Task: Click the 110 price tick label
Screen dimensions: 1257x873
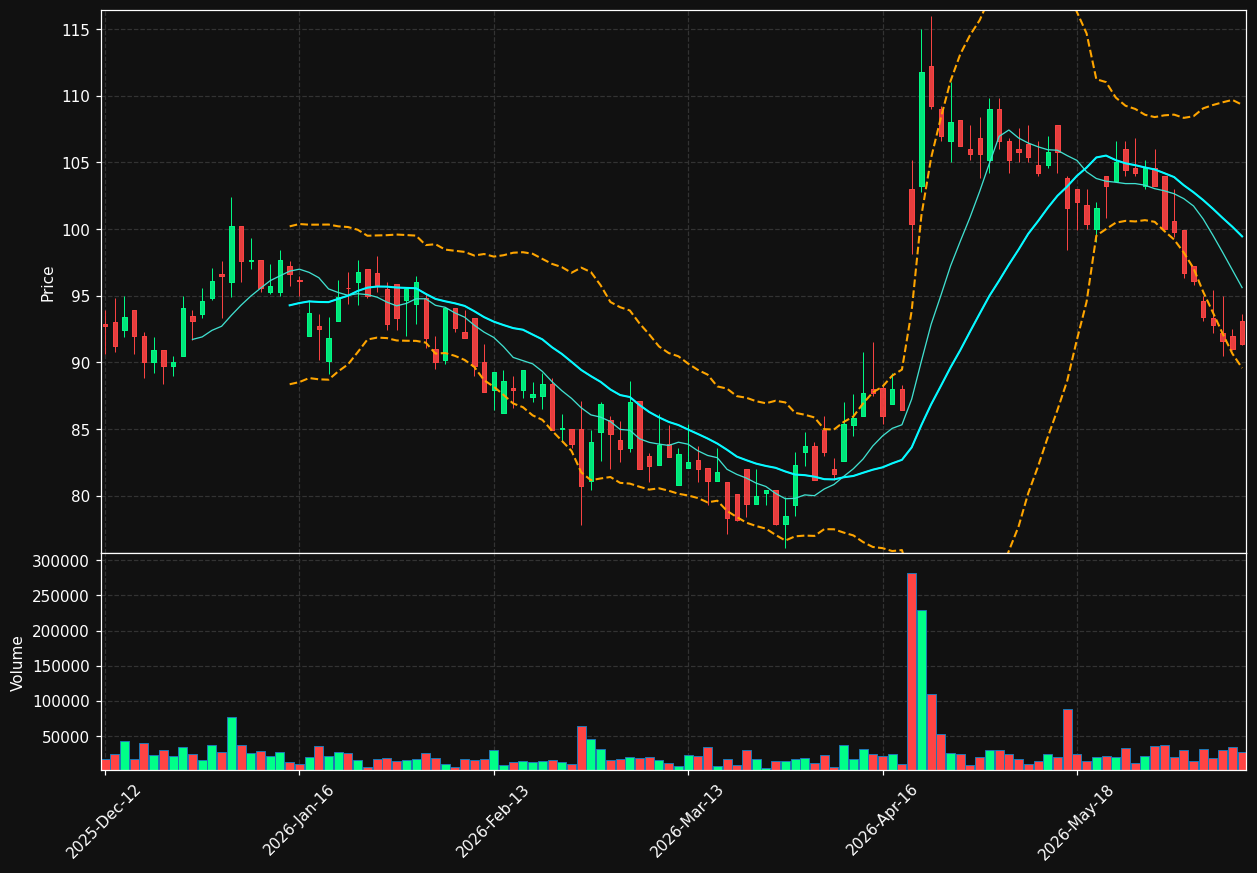Action: [x=75, y=97]
